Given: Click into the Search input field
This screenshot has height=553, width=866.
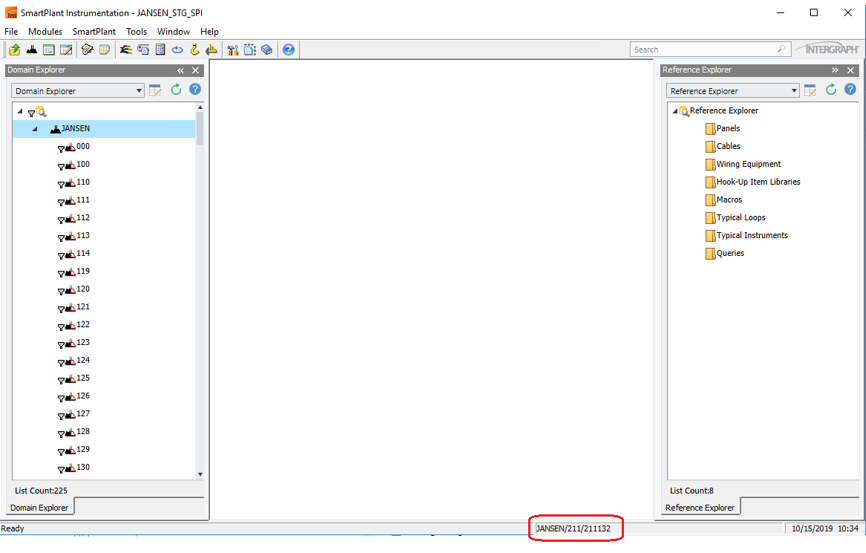Looking at the screenshot, I should coord(700,49).
